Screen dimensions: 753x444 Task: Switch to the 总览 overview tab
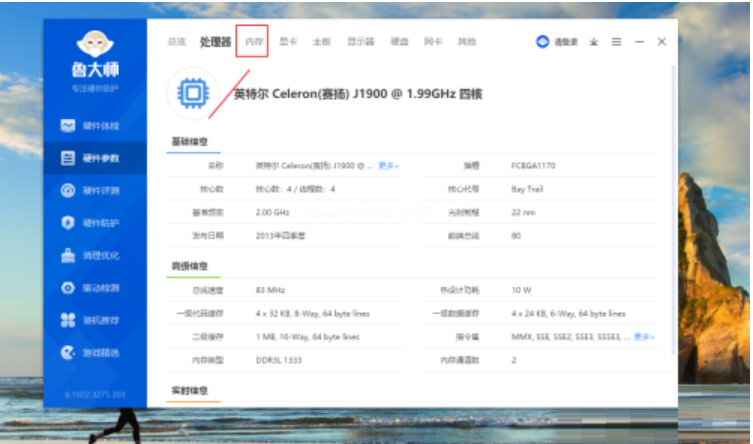(x=177, y=42)
